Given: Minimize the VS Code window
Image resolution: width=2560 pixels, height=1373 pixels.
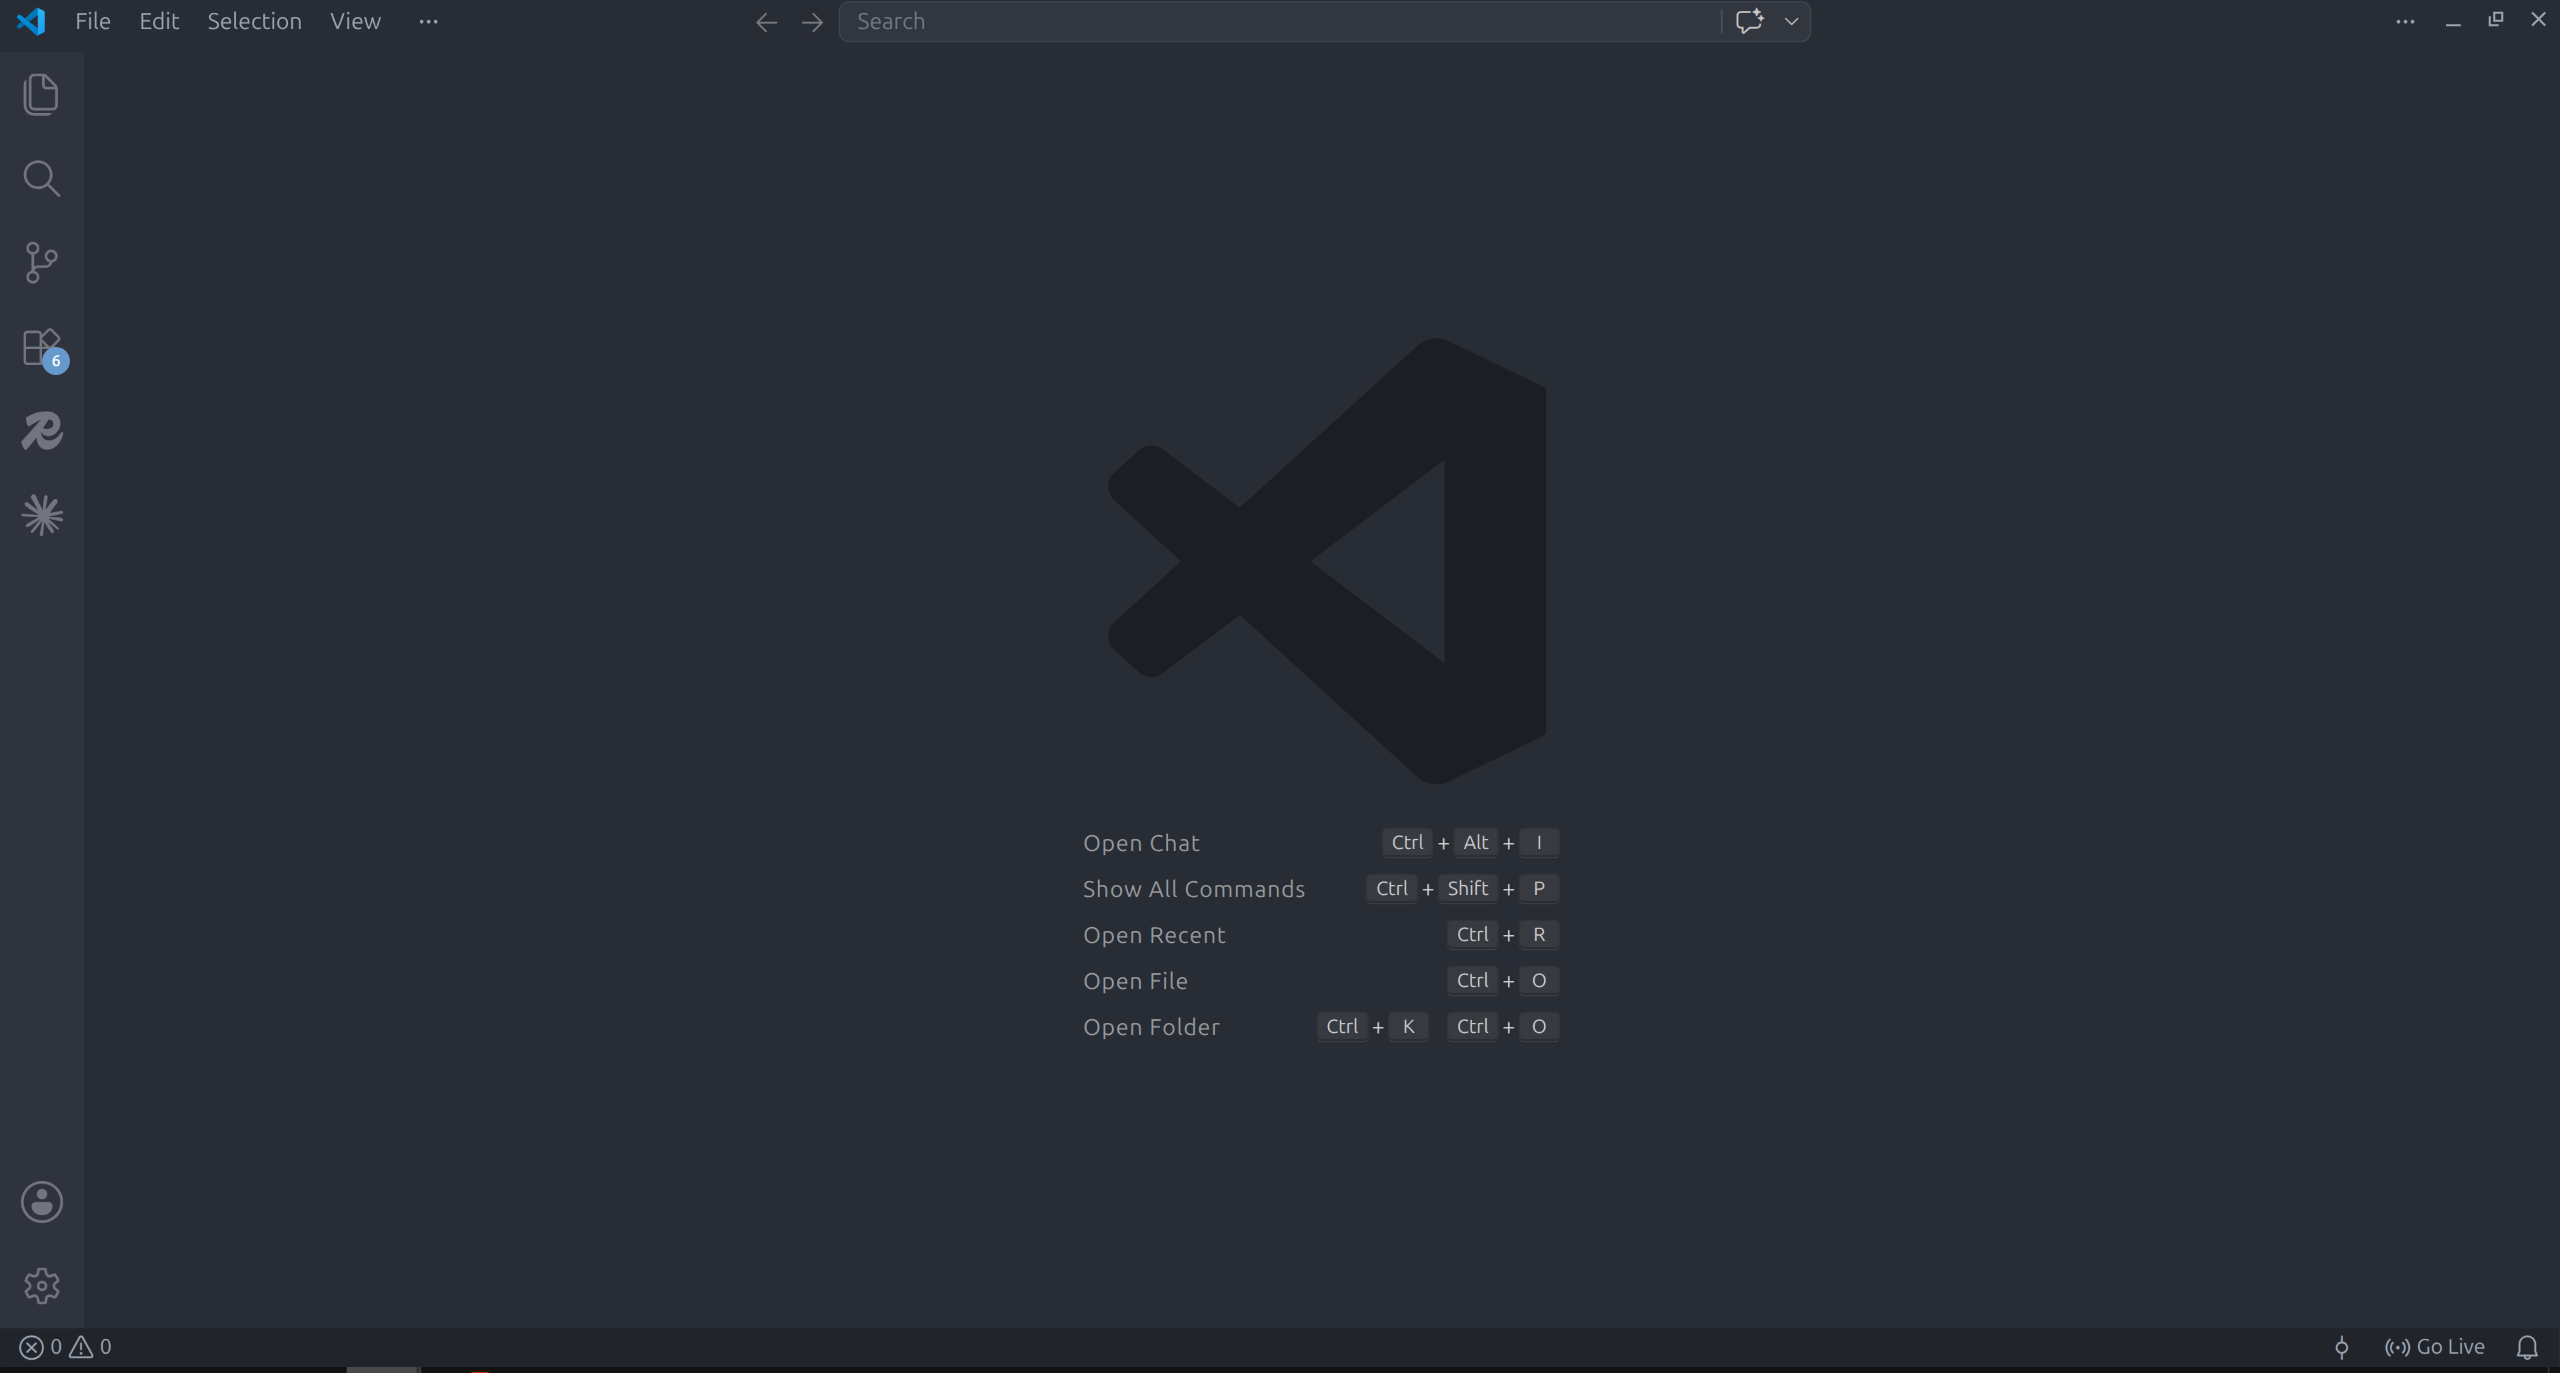Looking at the screenshot, I should click(x=2453, y=21).
